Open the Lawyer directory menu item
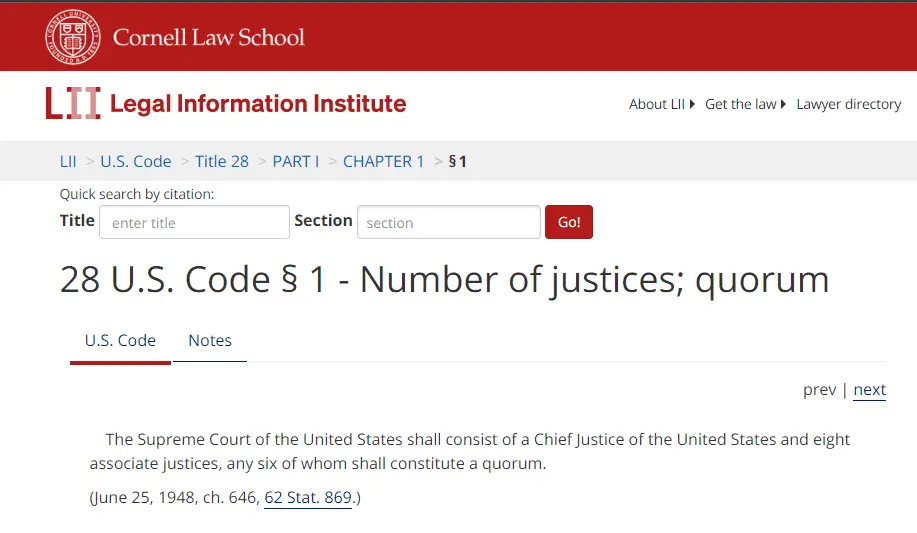Screen dimensions: 917x533 point(848,104)
